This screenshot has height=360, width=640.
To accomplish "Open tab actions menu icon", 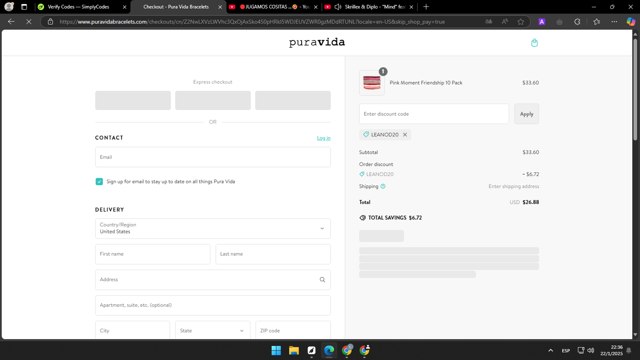I will pos(24,7).
